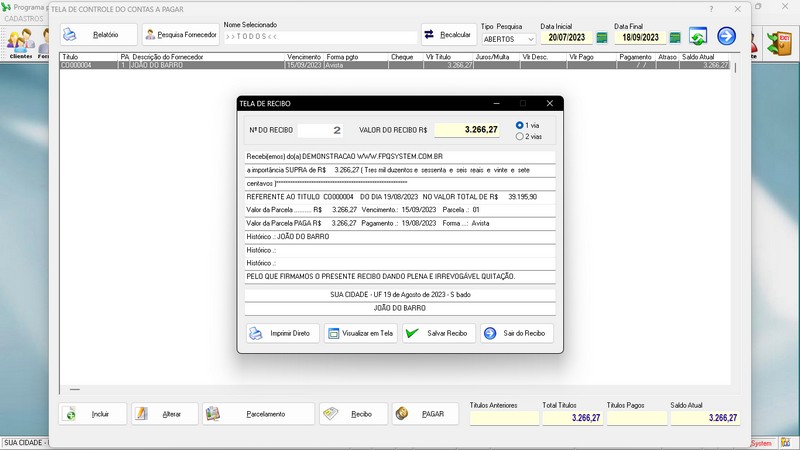The image size is (800, 450).
Task: Click the green refresh icon in toolbar
Action: 697,37
